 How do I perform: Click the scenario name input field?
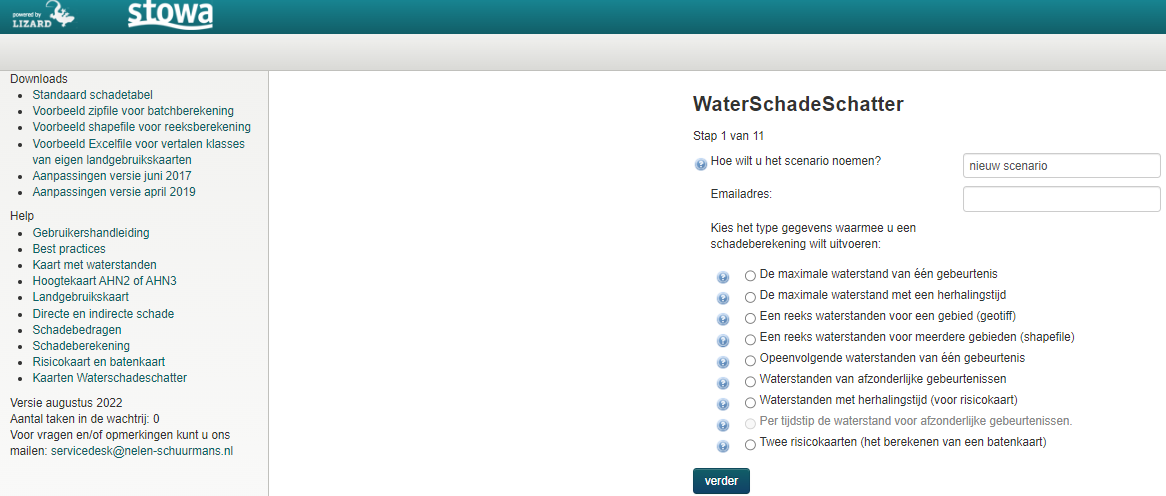1061,166
